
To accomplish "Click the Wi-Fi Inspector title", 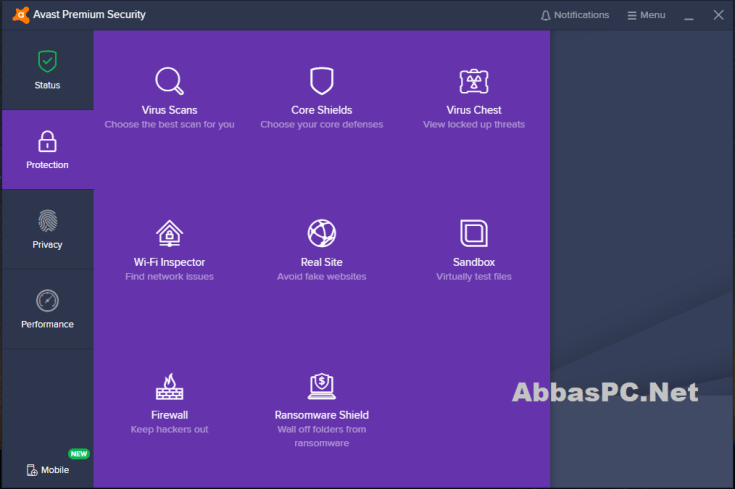I will click(169, 263).
